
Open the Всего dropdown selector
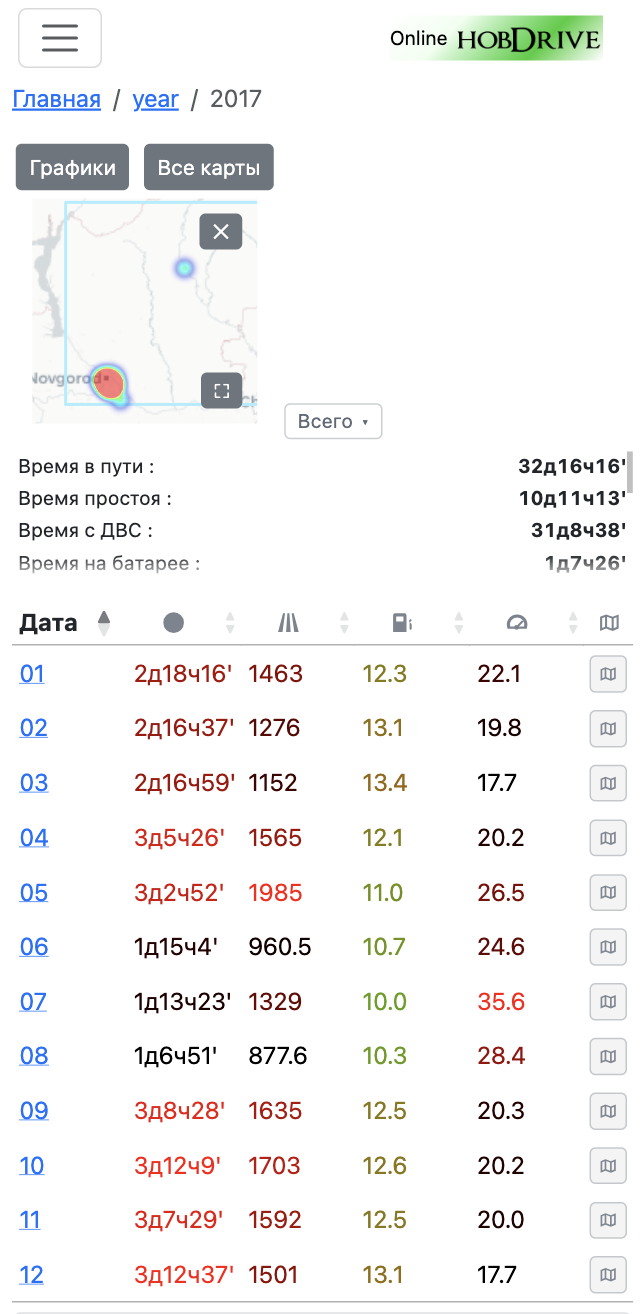(x=333, y=421)
